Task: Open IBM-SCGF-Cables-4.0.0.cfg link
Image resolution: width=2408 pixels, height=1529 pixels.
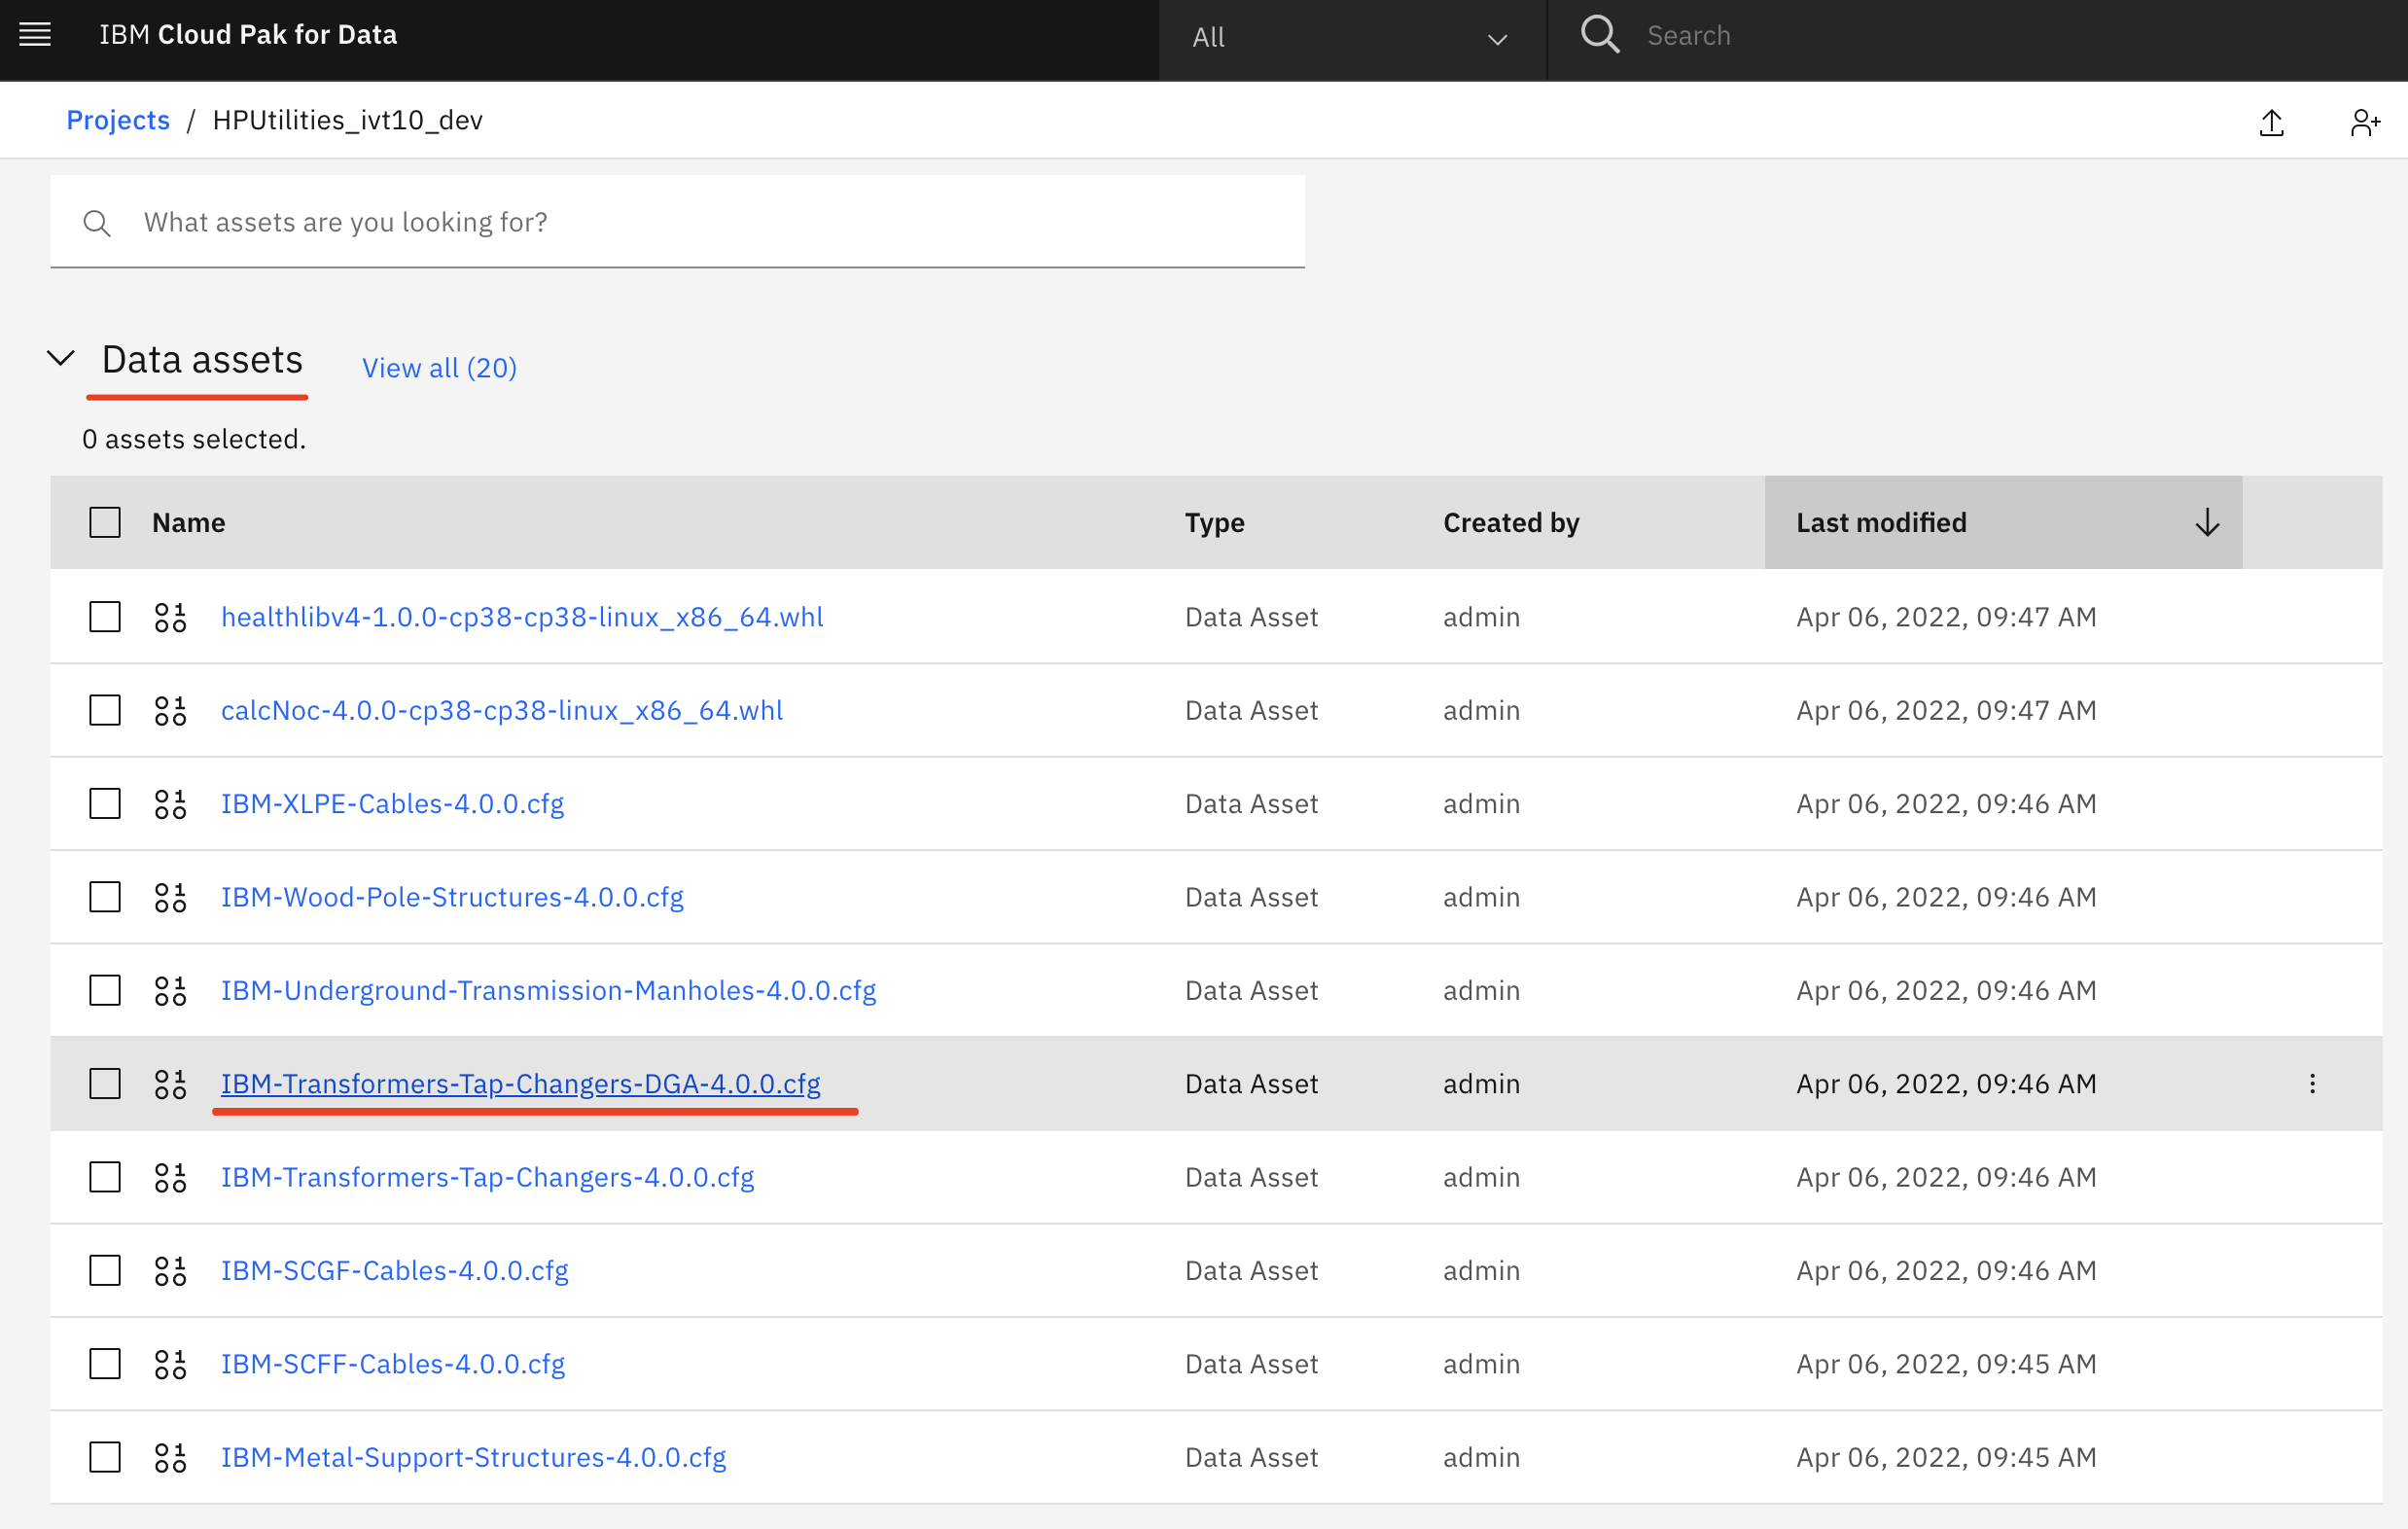Action: (394, 1270)
